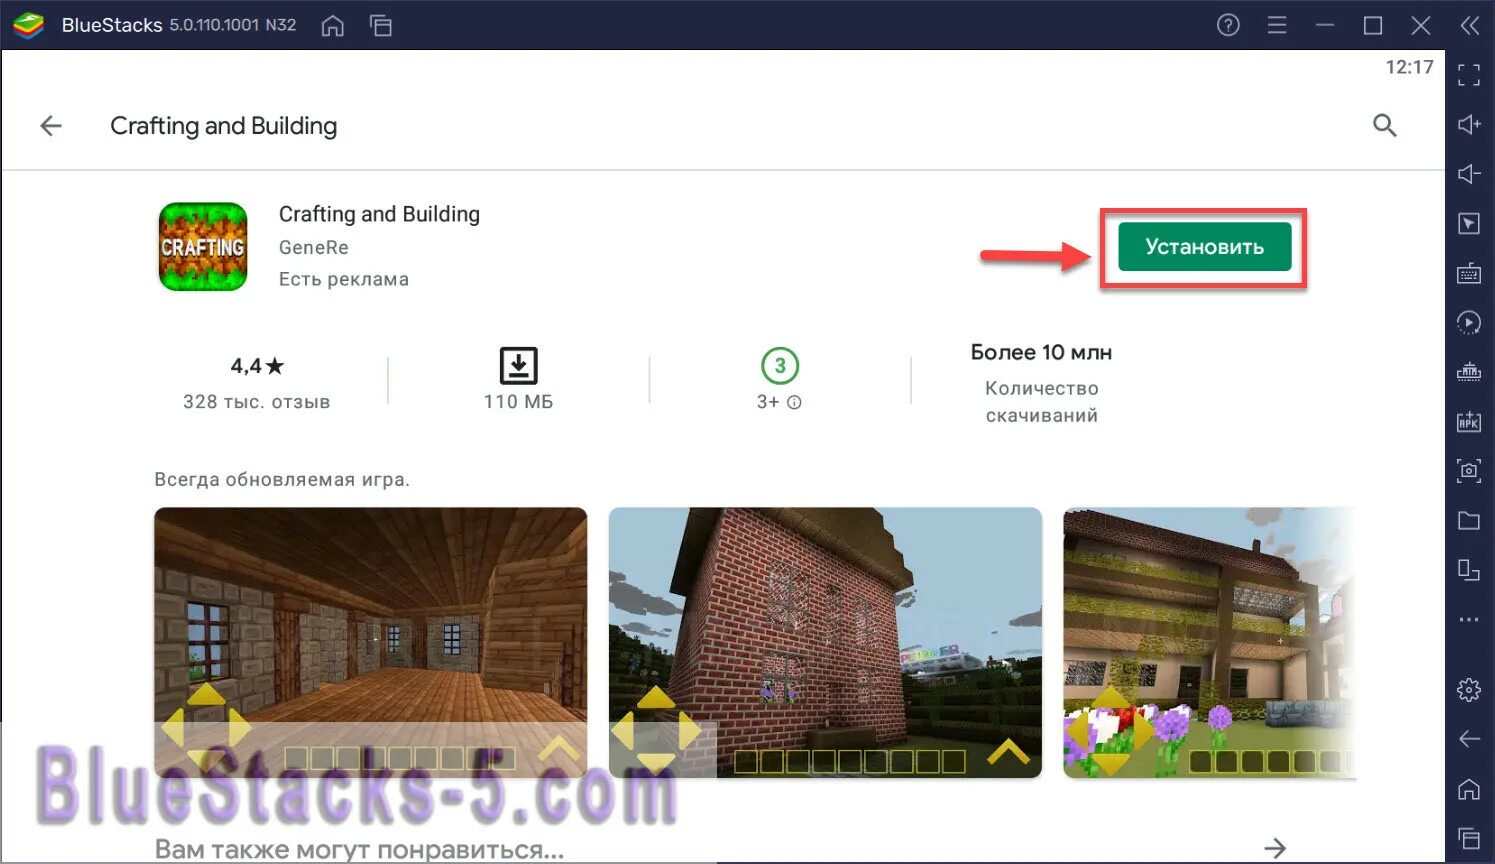The image size is (1495, 864).
Task: Open more similar apps with the bottom arrow
Action: [1275, 848]
